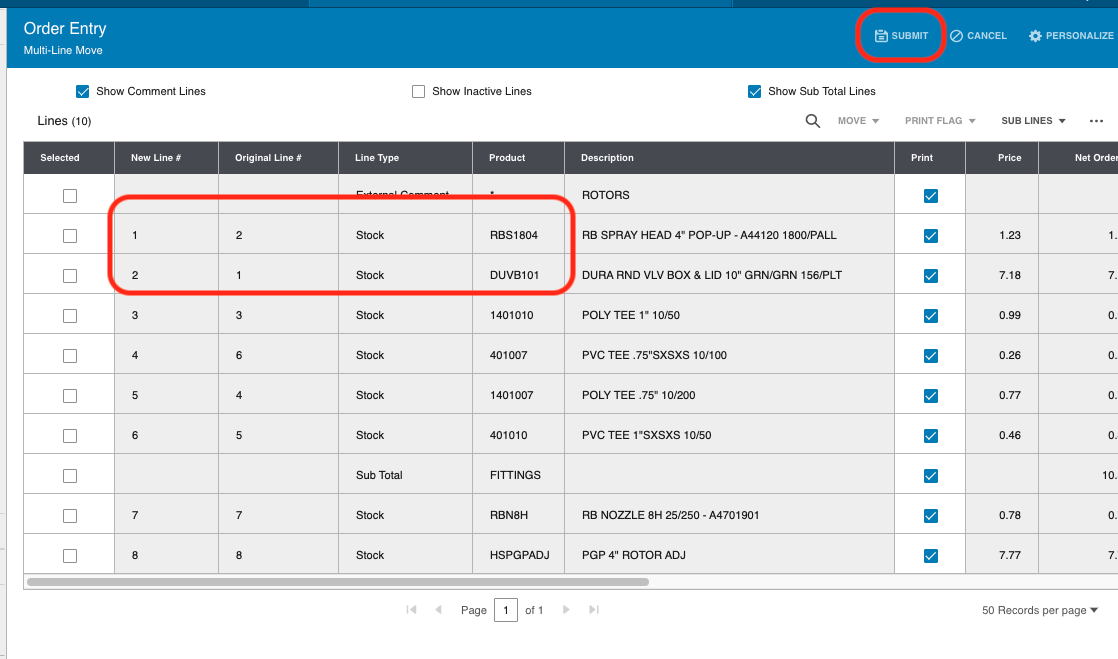Go to last page icon
This screenshot has width=1118, height=659.
pos(594,610)
